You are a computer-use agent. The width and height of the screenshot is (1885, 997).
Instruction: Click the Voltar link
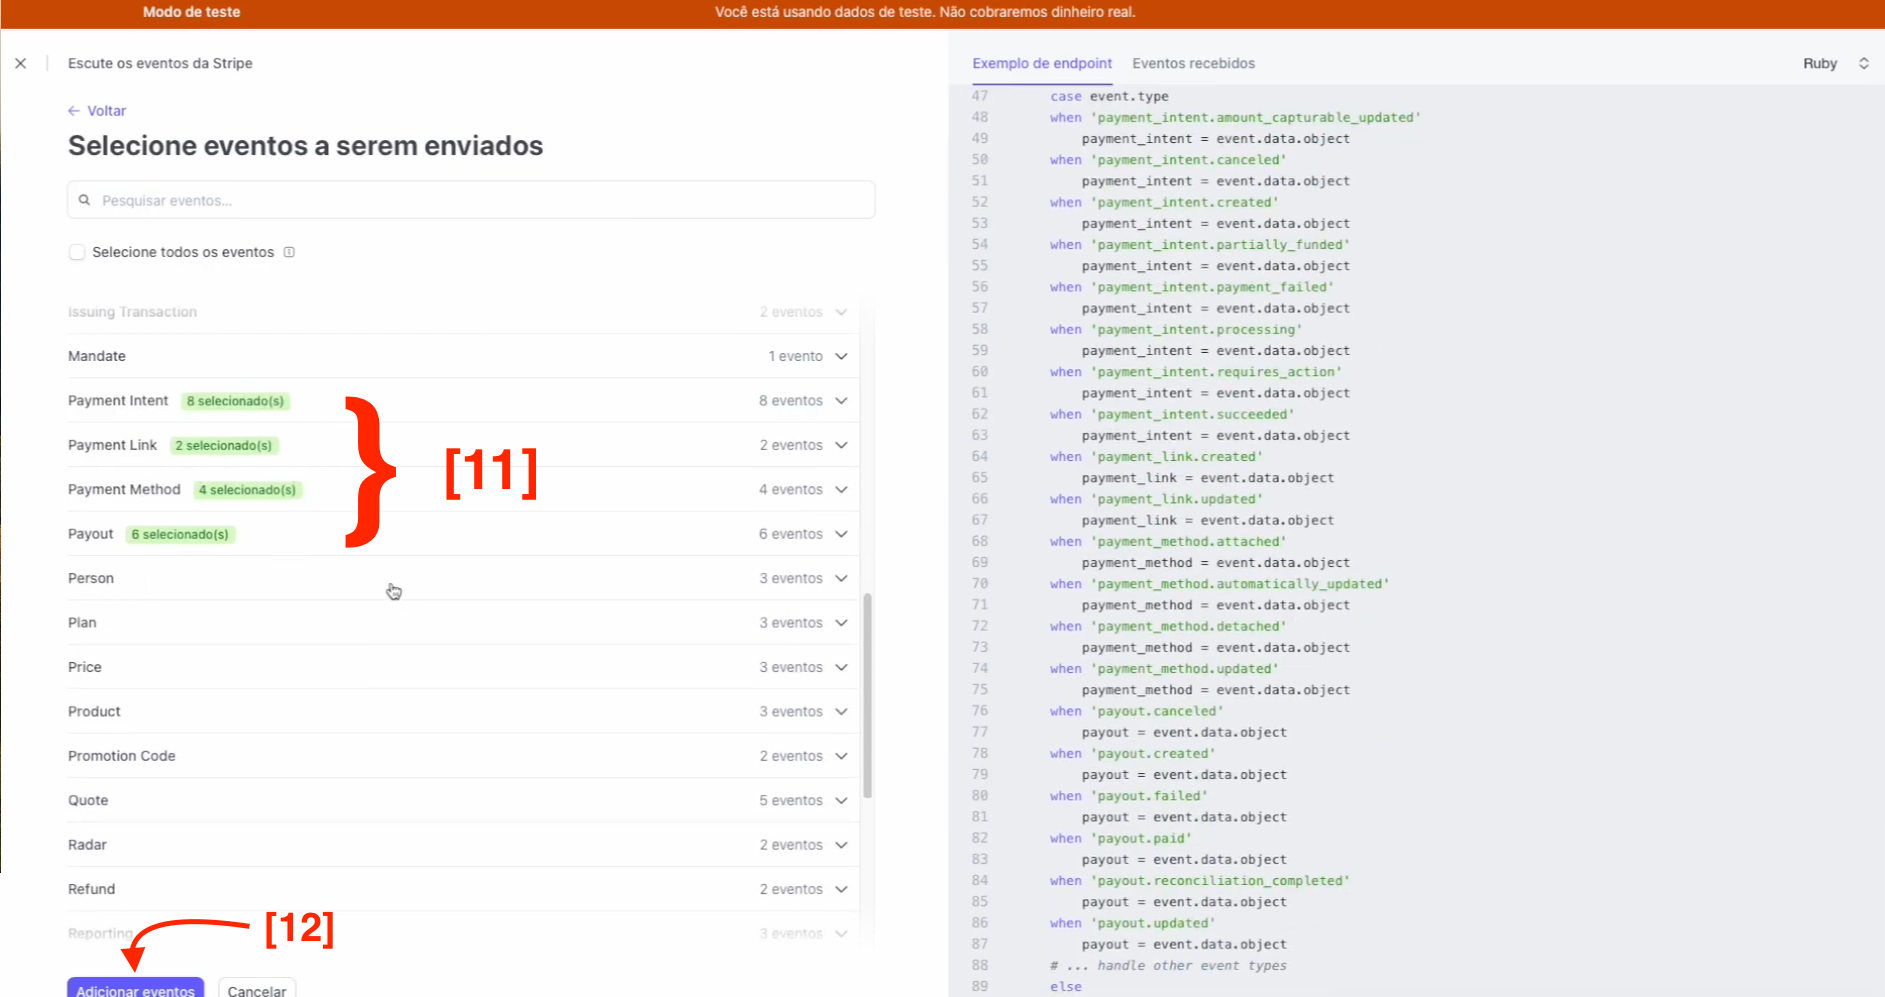pyautogui.click(x=106, y=111)
